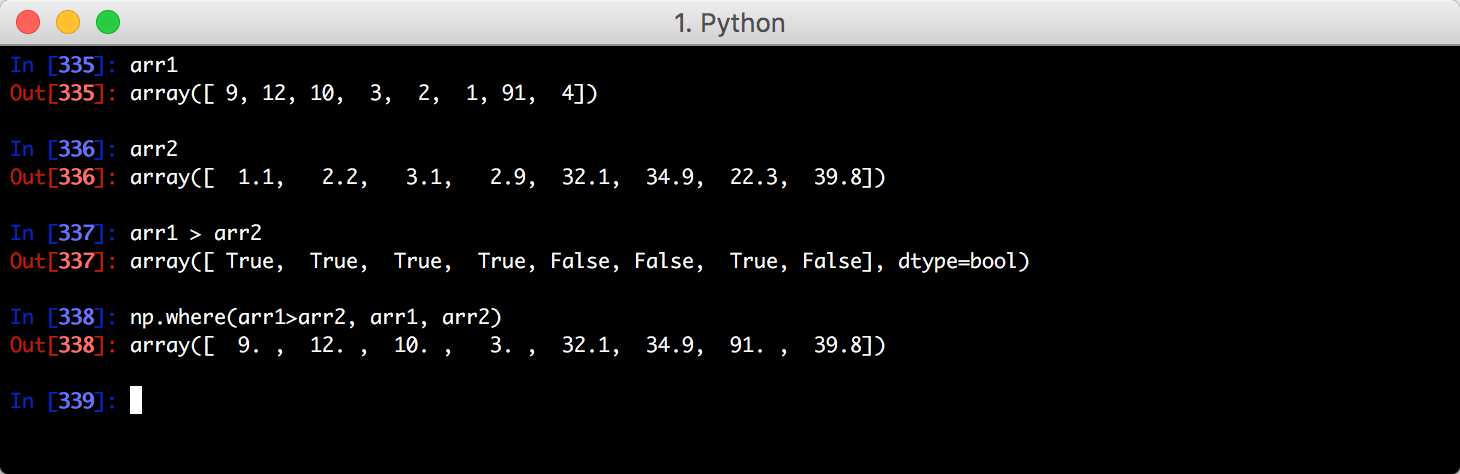Click the np.where(arr1>arr2, arr1, arr2) command
The image size is (1460, 474).
click(x=316, y=318)
